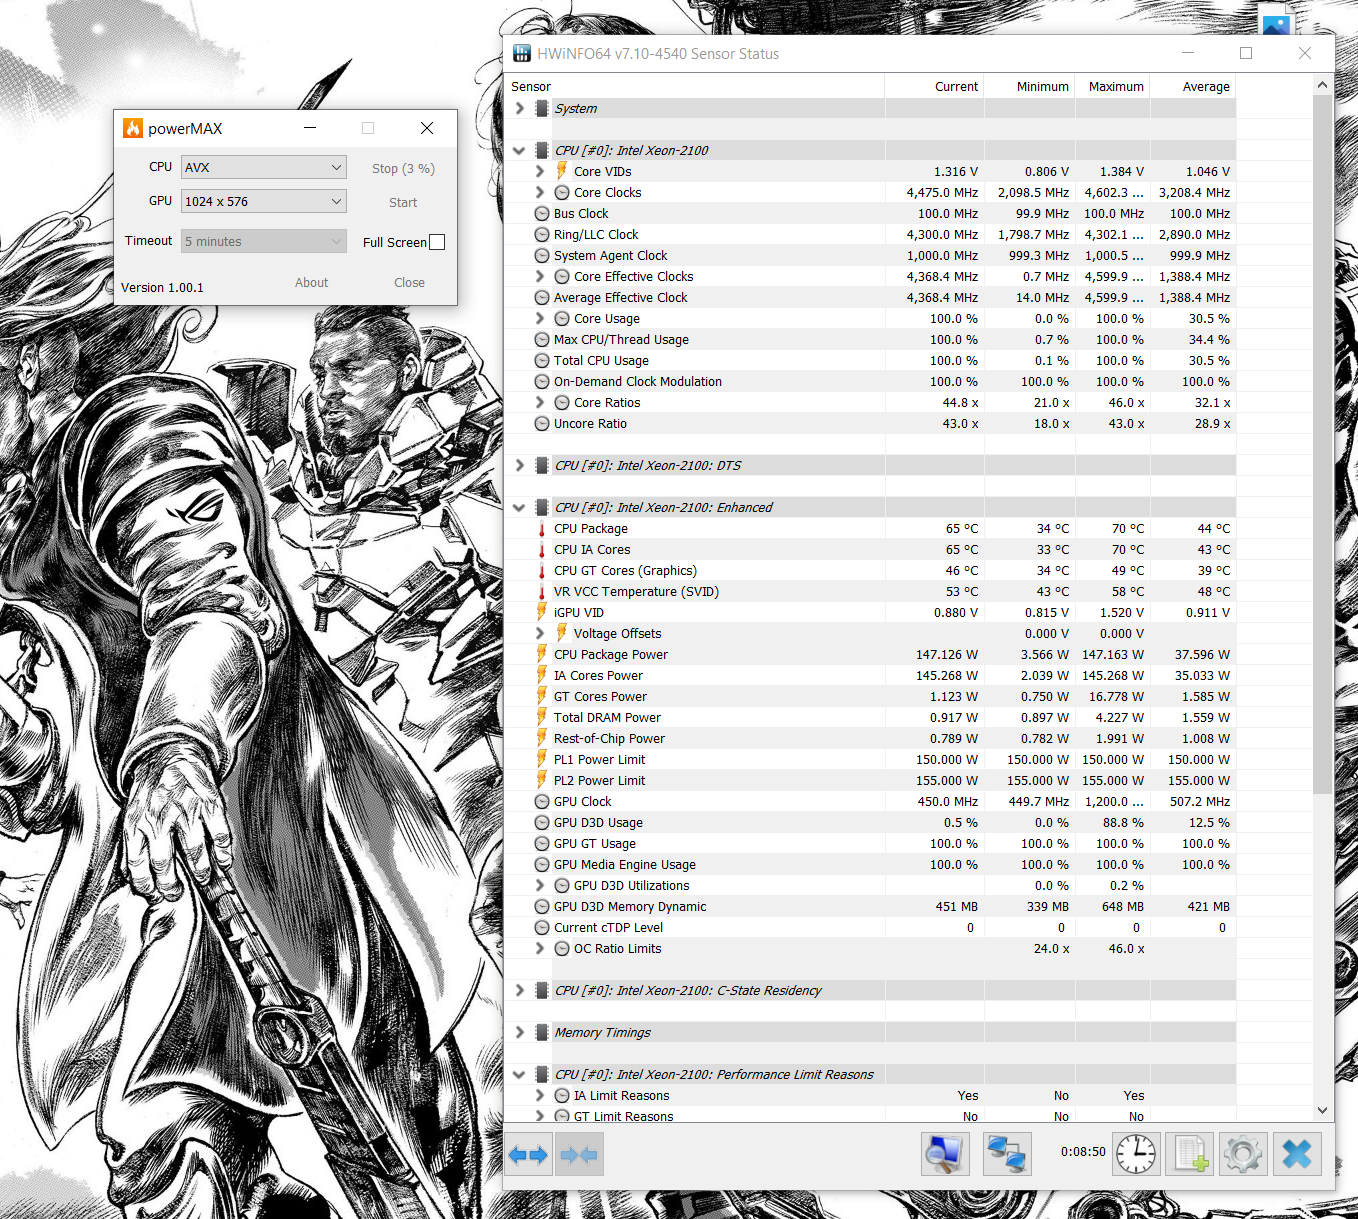Viewport: 1358px width, 1219px height.
Task: Click the Close button in powerMAX
Action: (409, 282)
